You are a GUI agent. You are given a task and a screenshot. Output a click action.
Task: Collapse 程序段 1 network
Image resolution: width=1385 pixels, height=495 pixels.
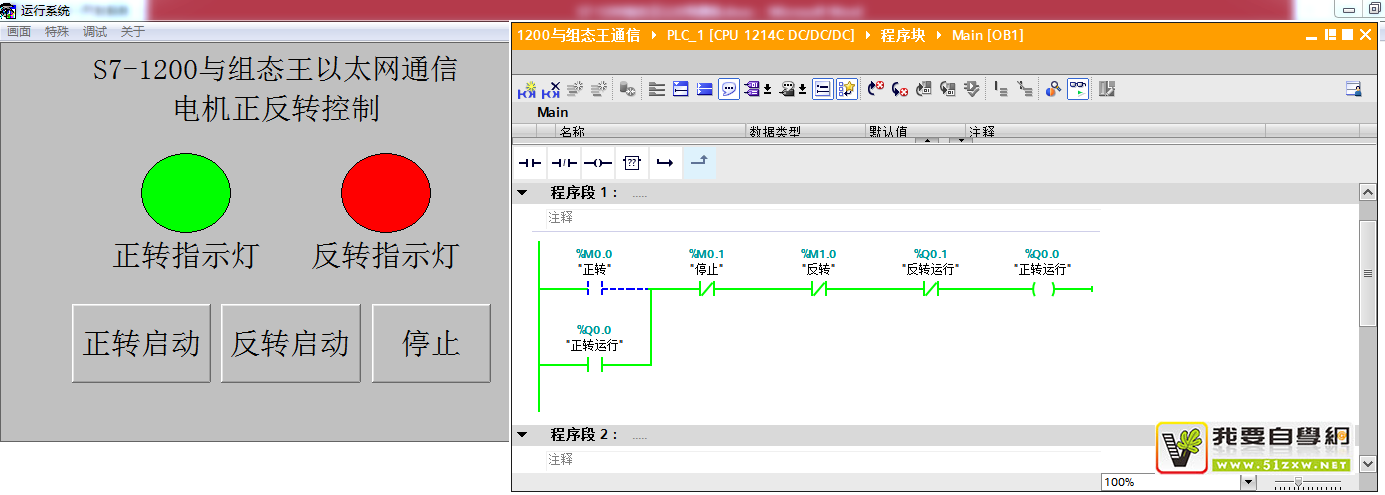(522, 193)
